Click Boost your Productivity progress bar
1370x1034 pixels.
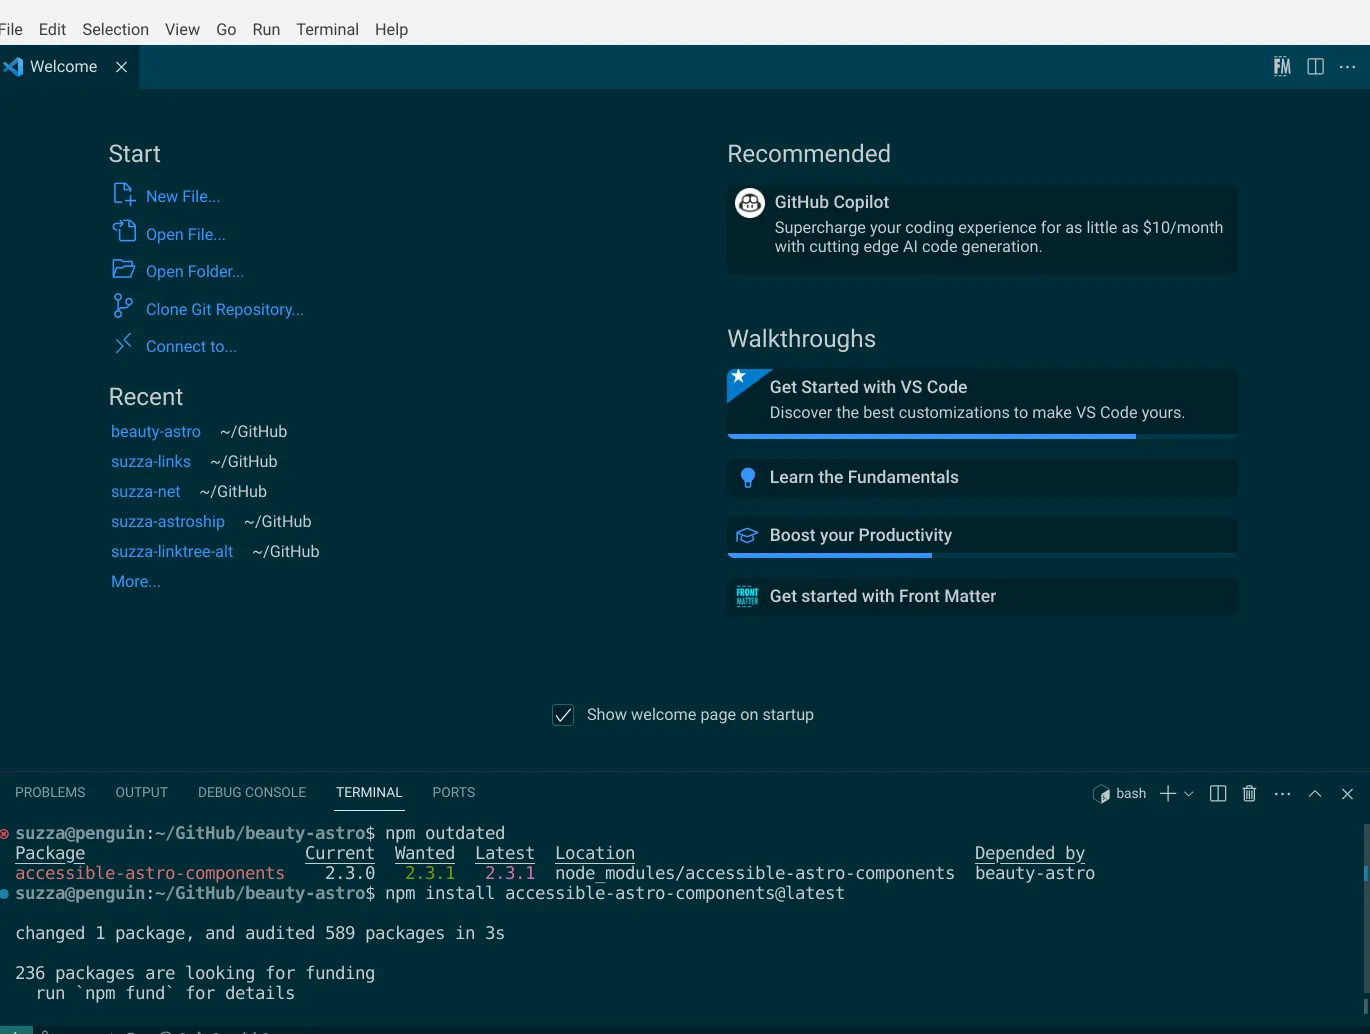click(982, 555)
